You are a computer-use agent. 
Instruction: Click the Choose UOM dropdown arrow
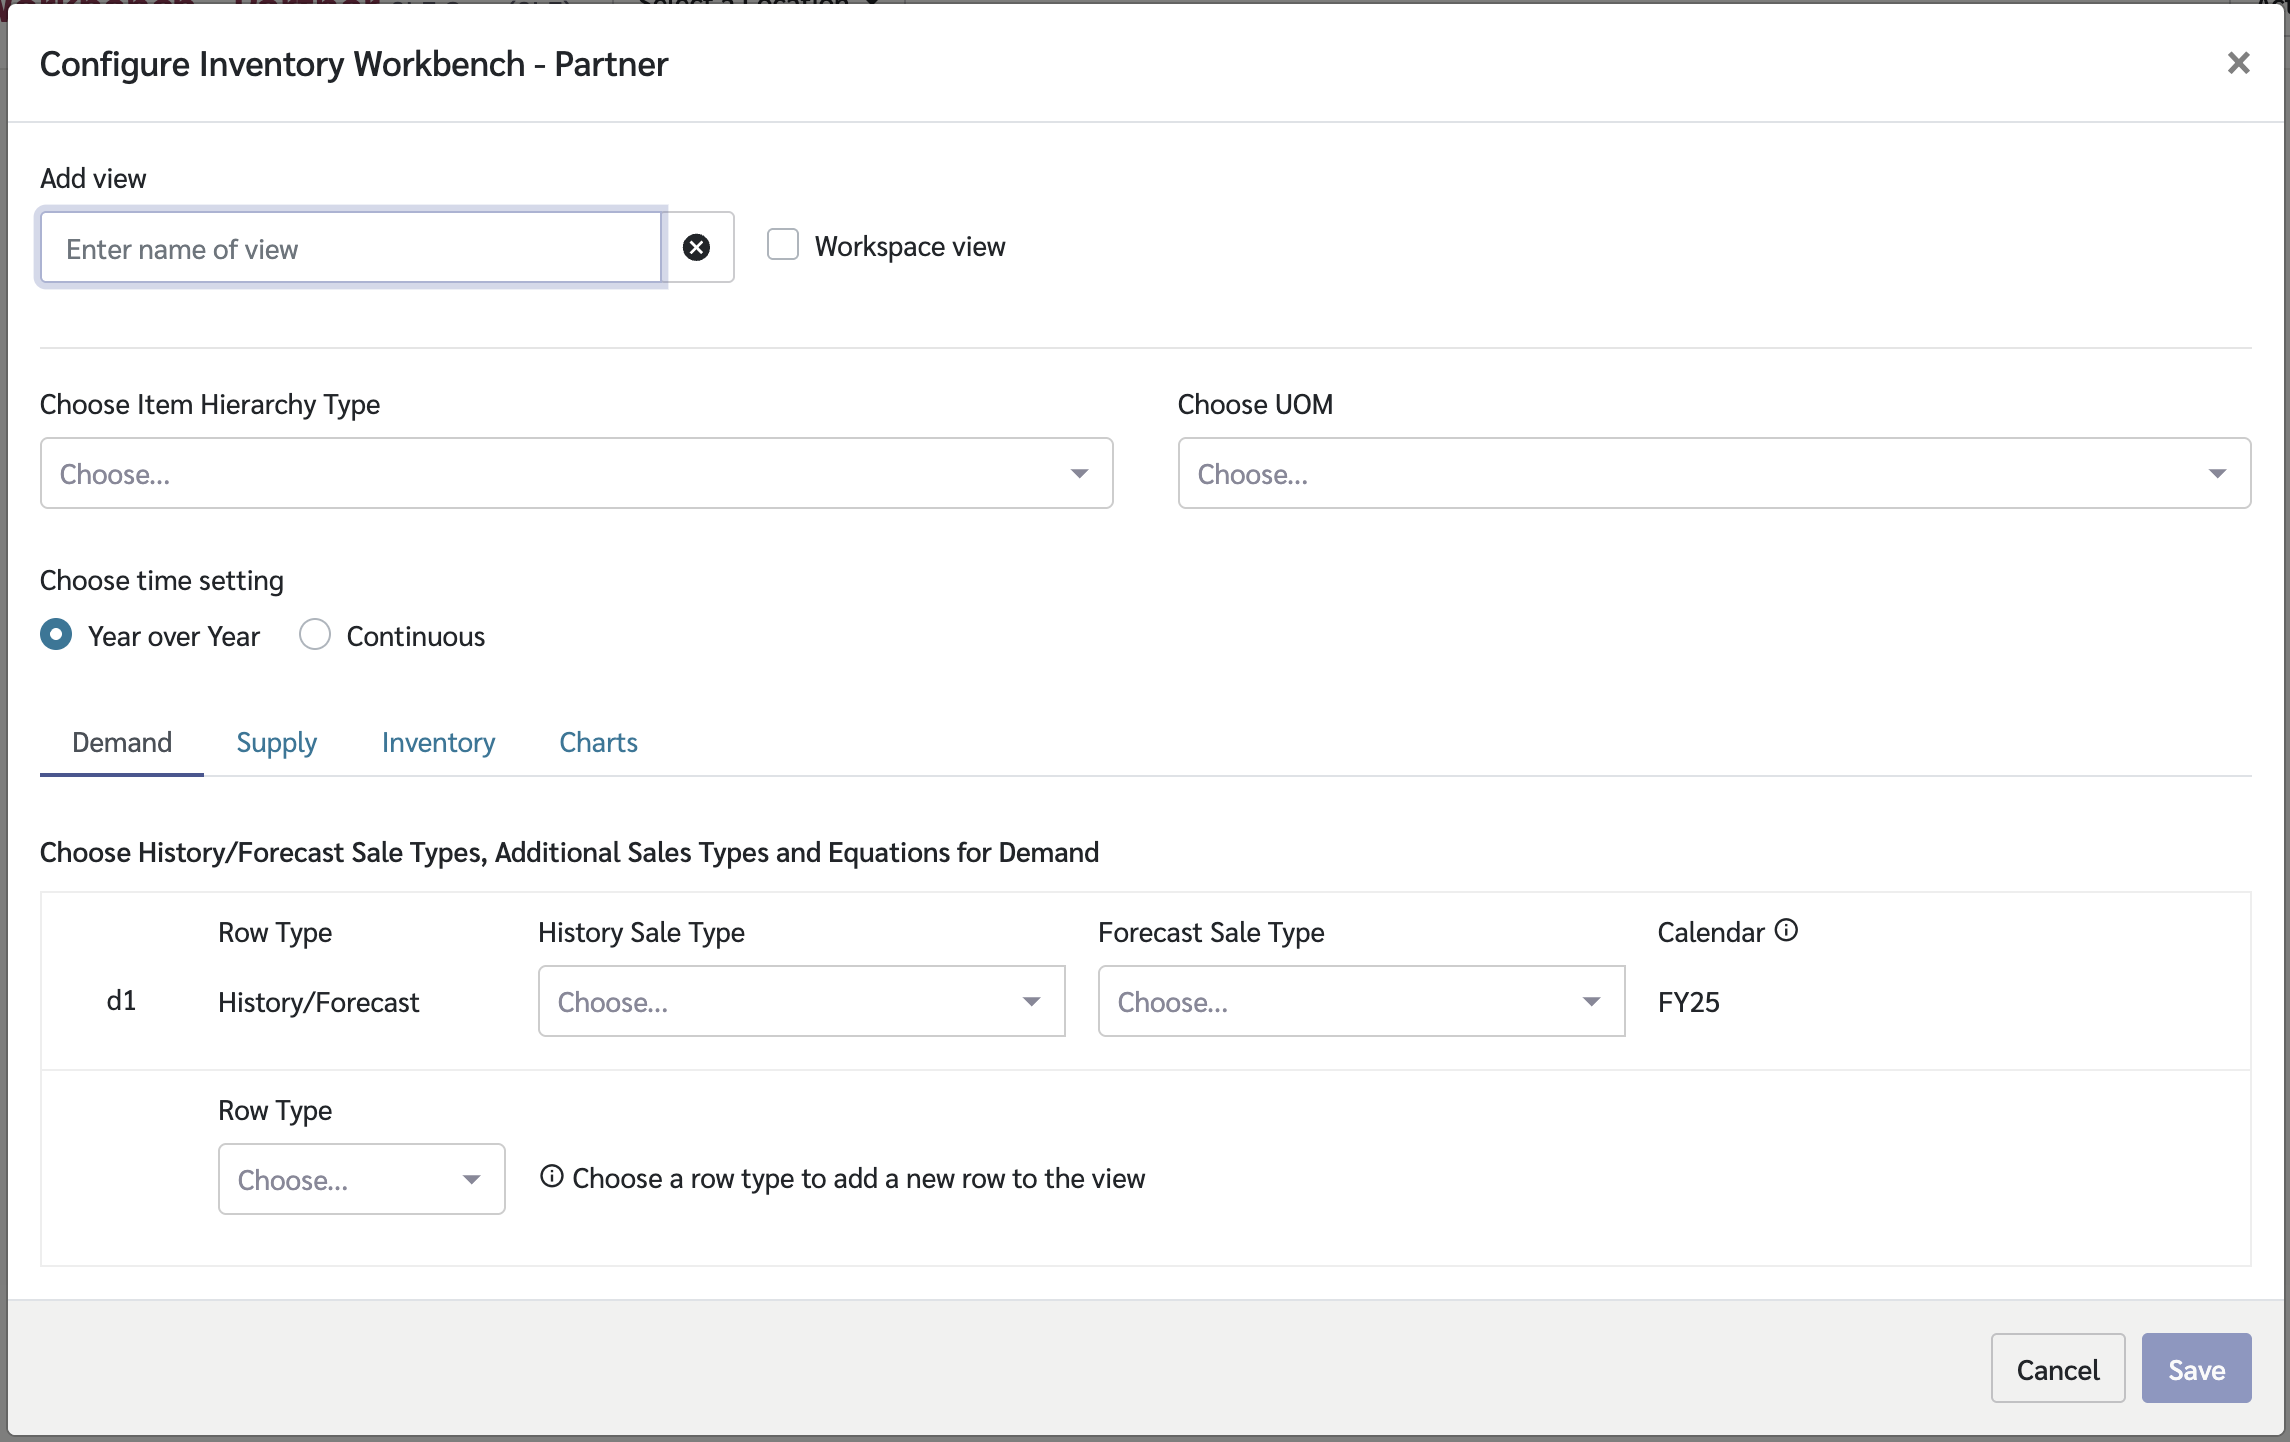coord(2217,474)
